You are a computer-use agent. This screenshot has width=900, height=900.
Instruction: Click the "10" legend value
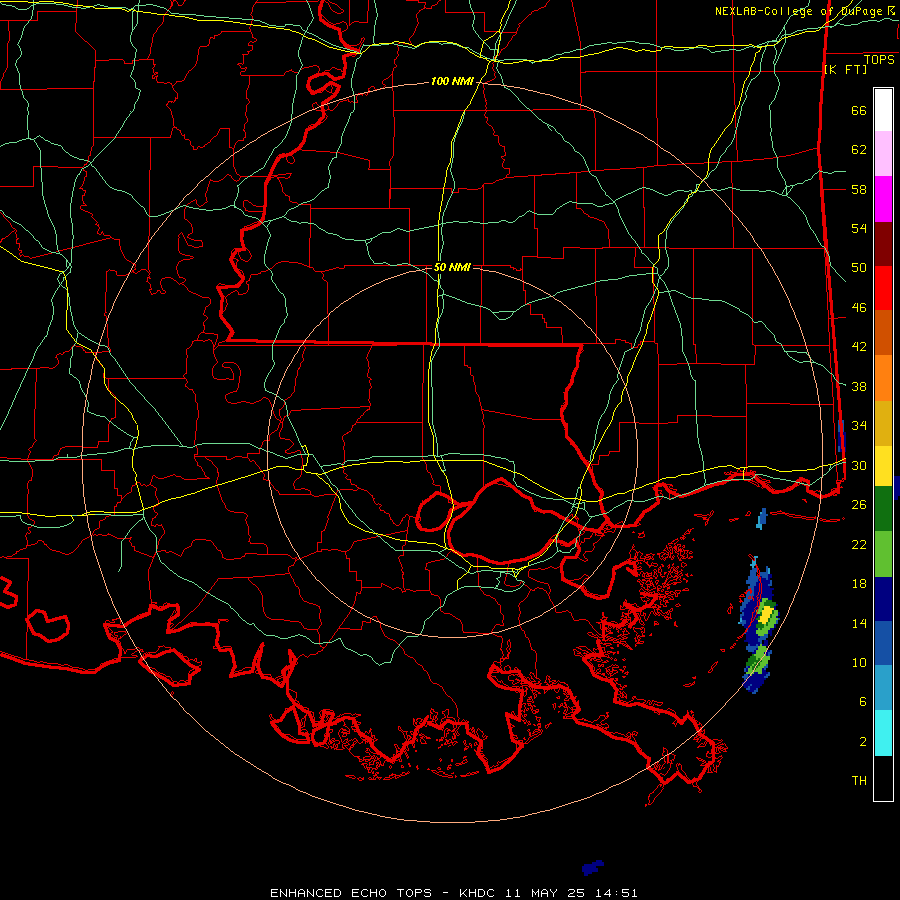pyautogui.click(x=859, y=662)
